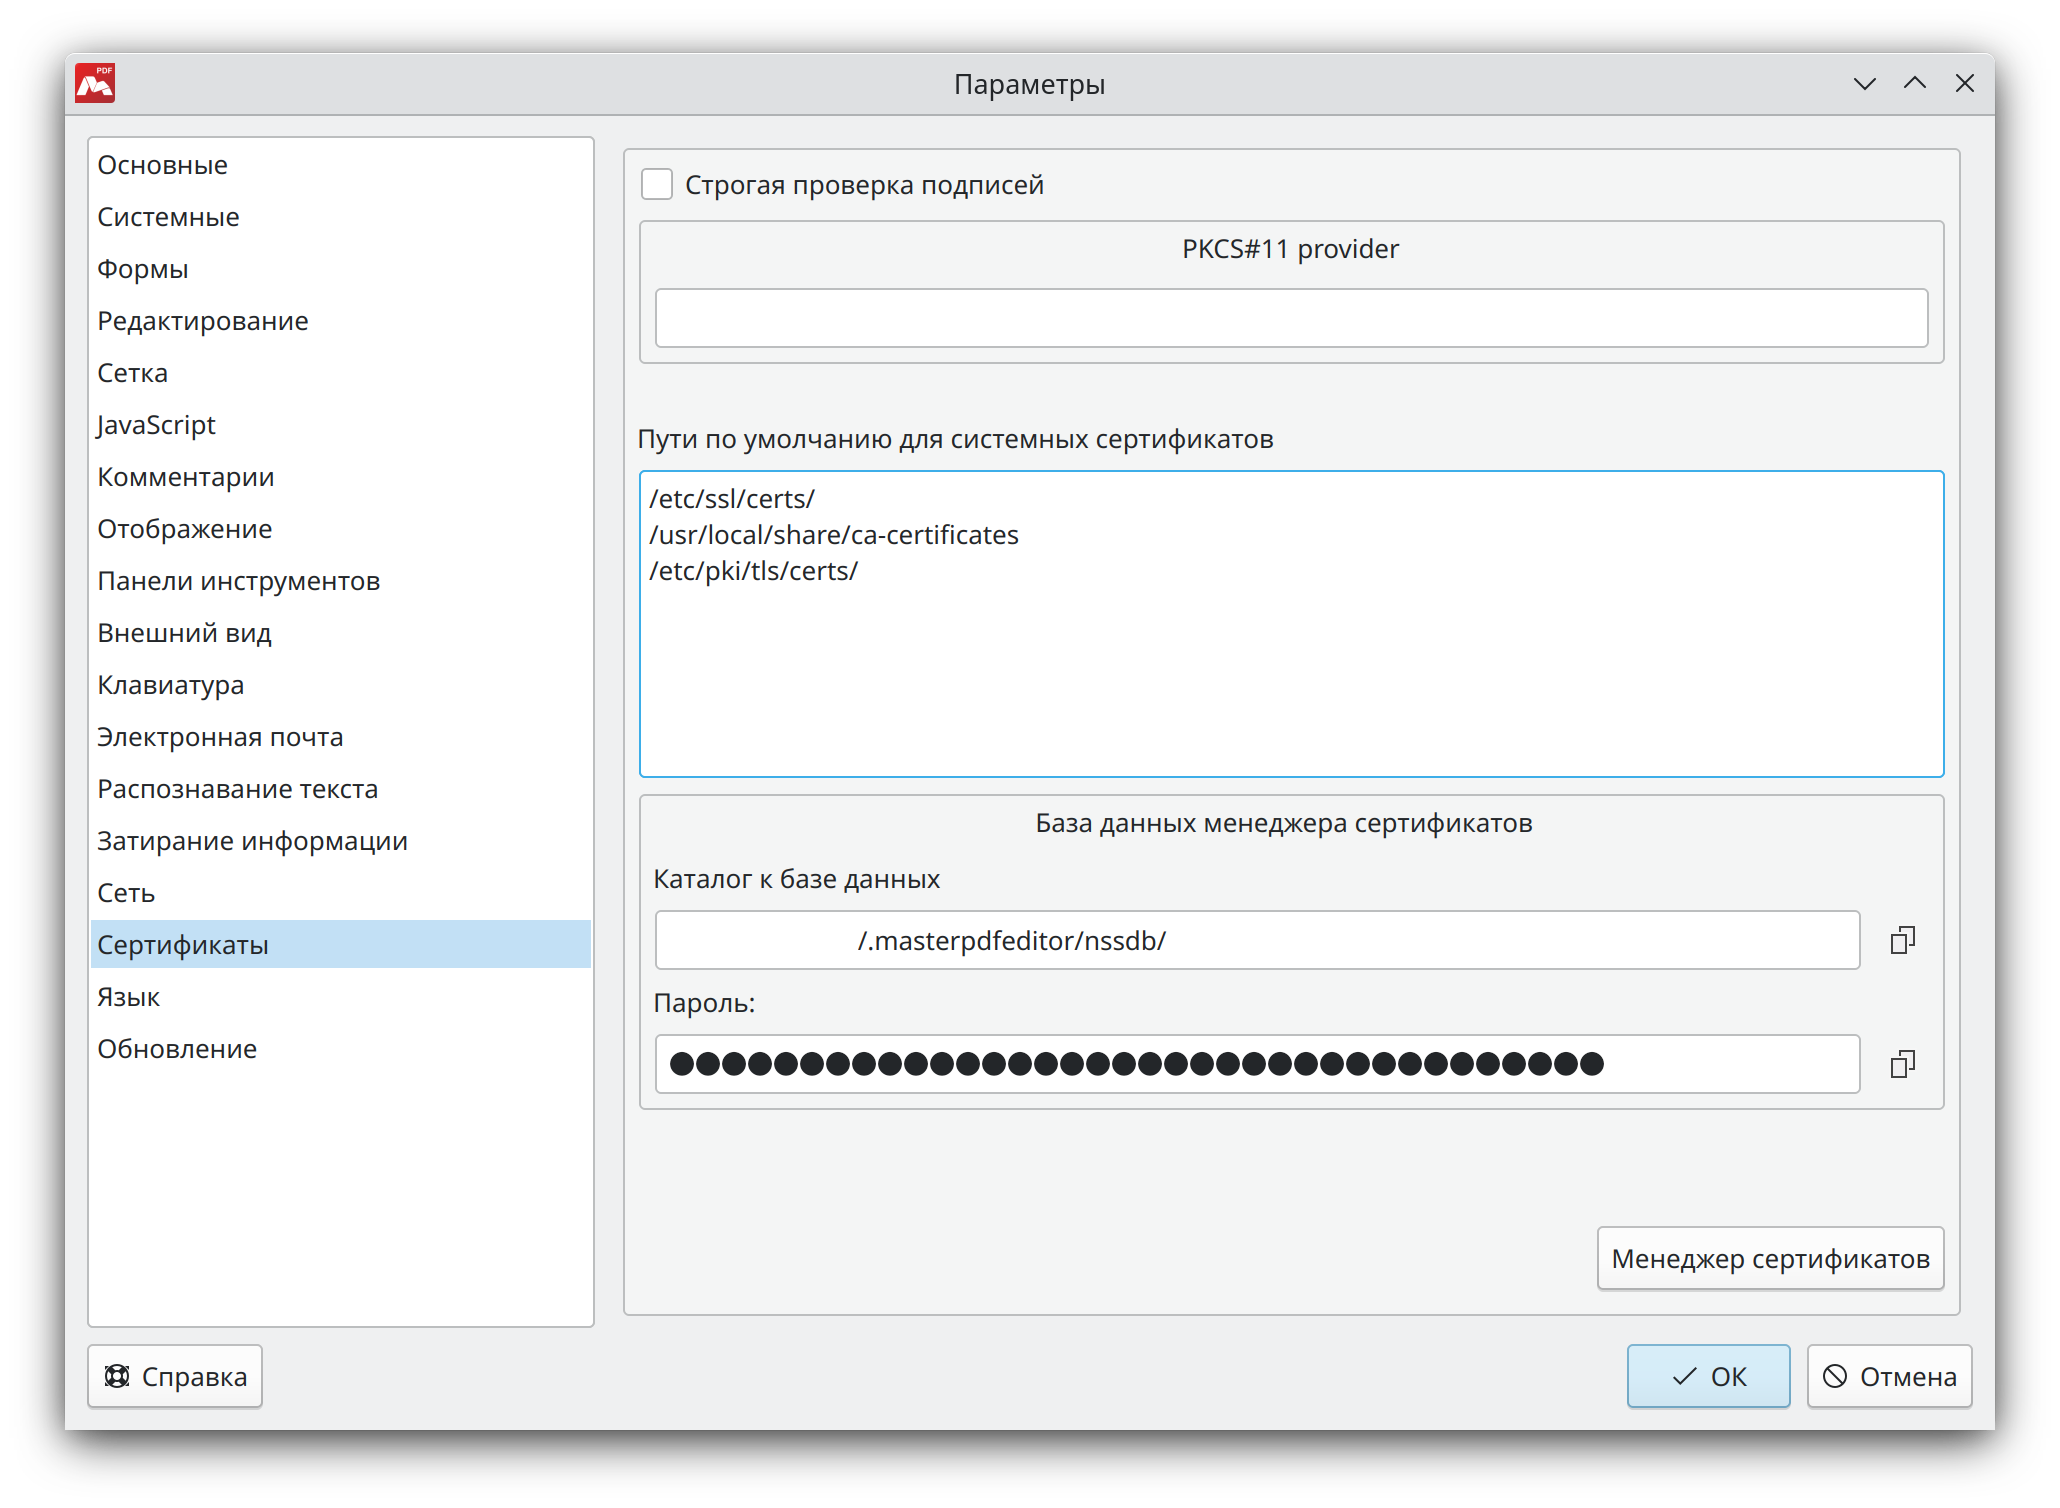
Task: Close the Параметры dialog window
Action: [x=1964, y=84]
